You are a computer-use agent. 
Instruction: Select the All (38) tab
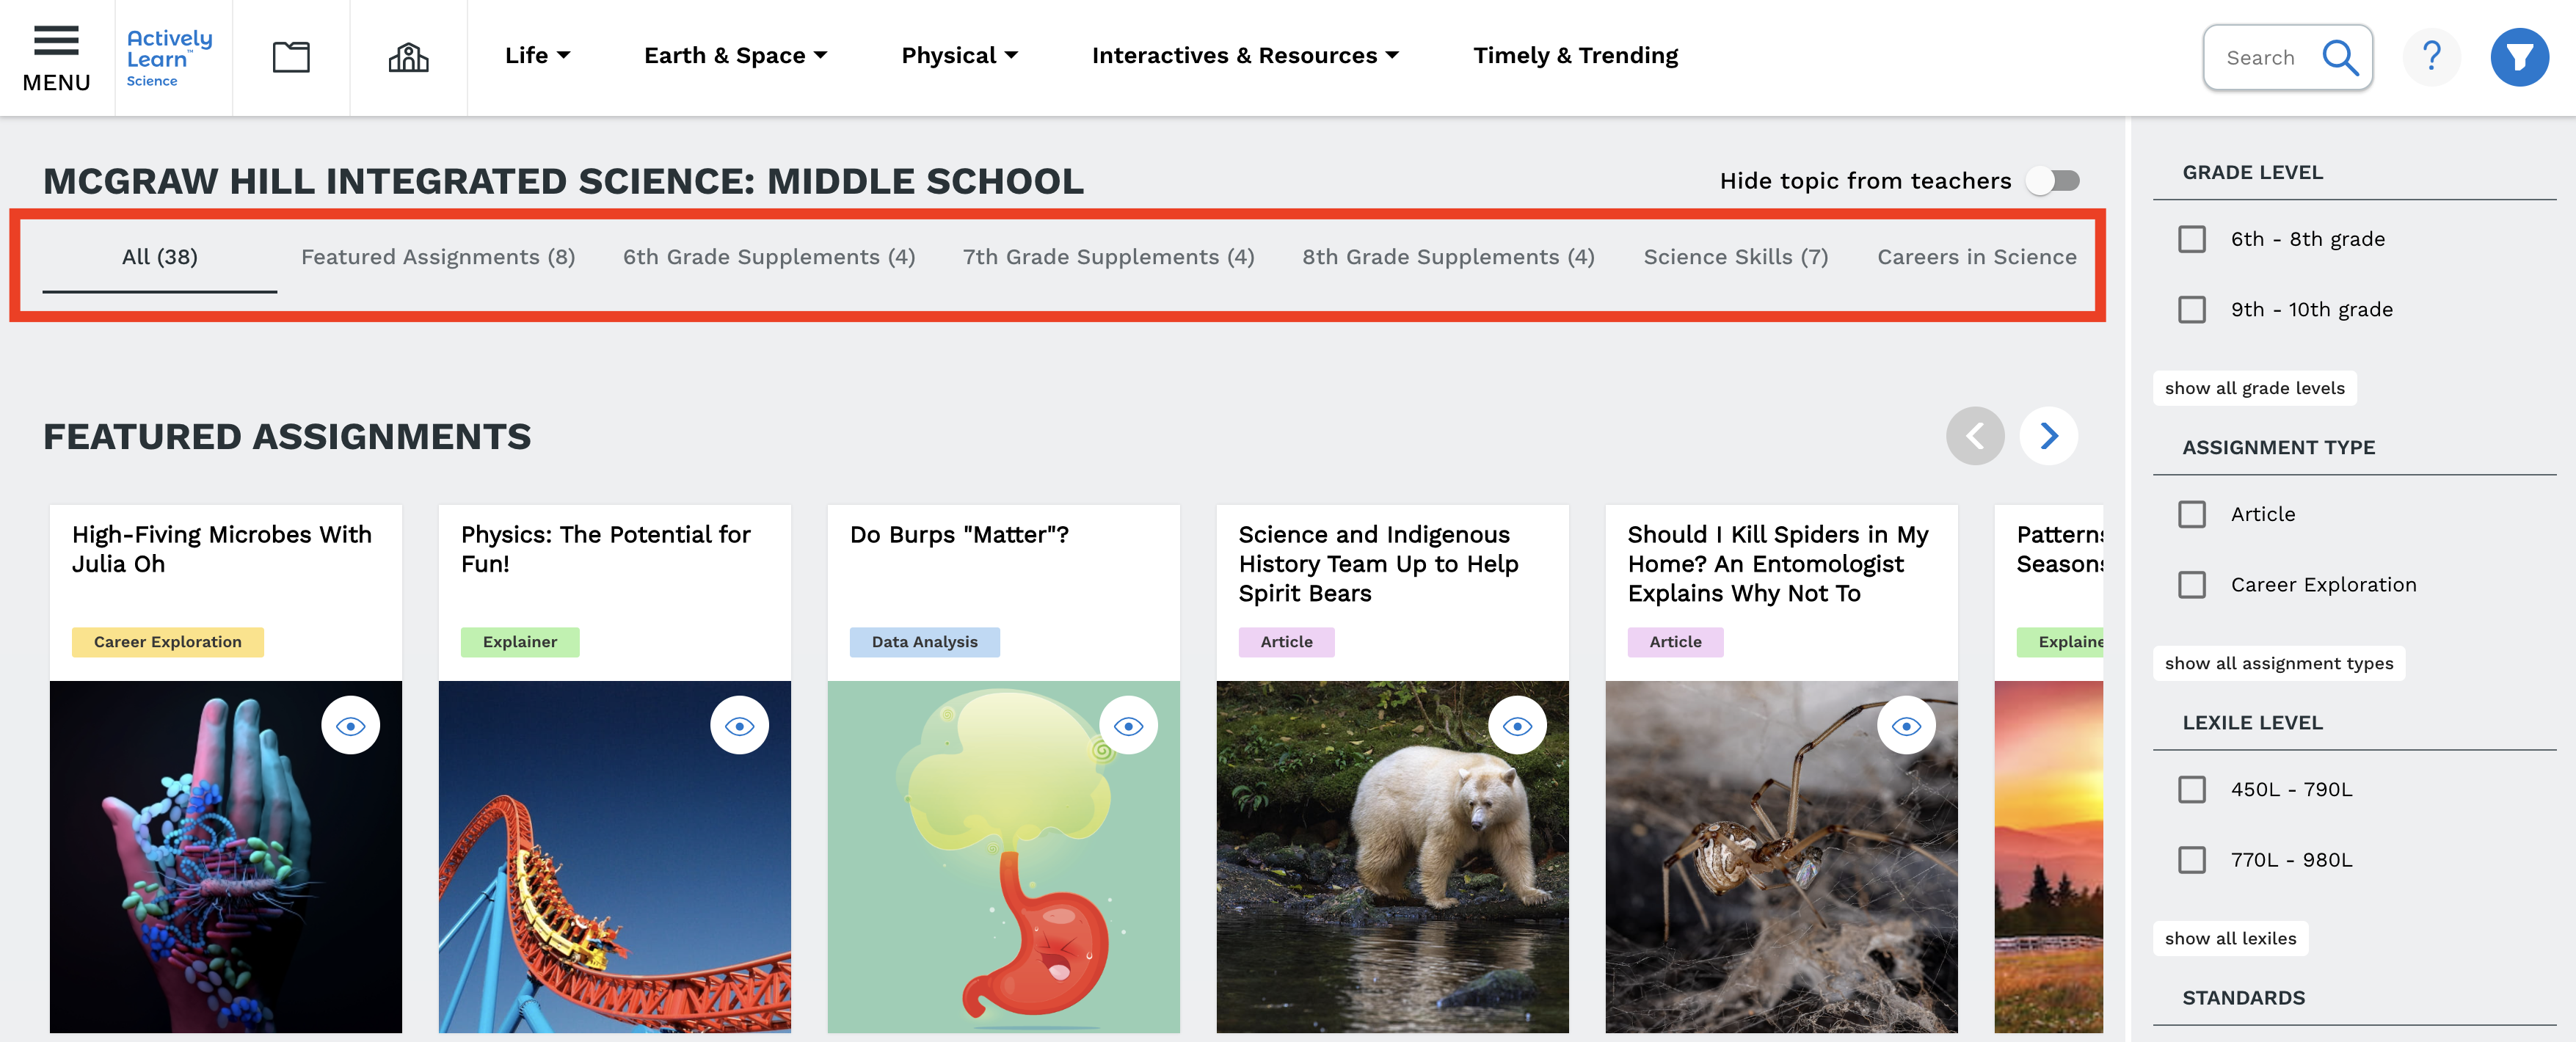tap(160, 257)
